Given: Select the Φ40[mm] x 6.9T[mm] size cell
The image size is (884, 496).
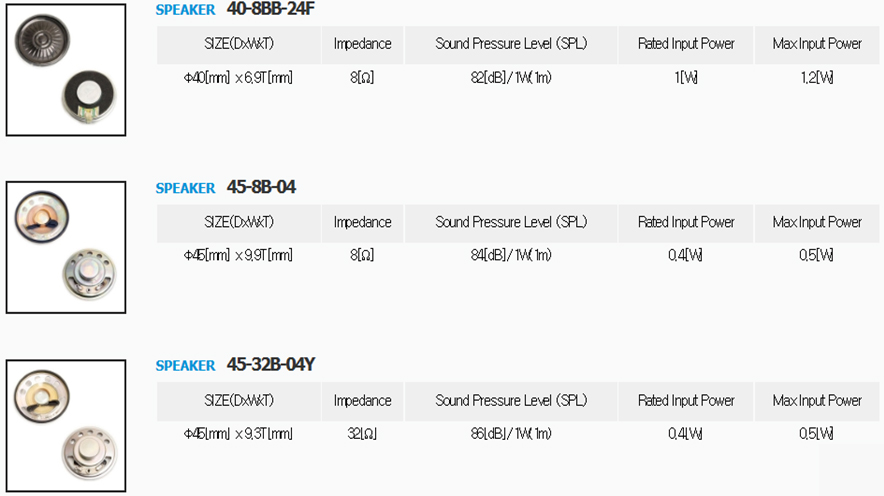Looking at the screenshot, I should coord(238,77).
